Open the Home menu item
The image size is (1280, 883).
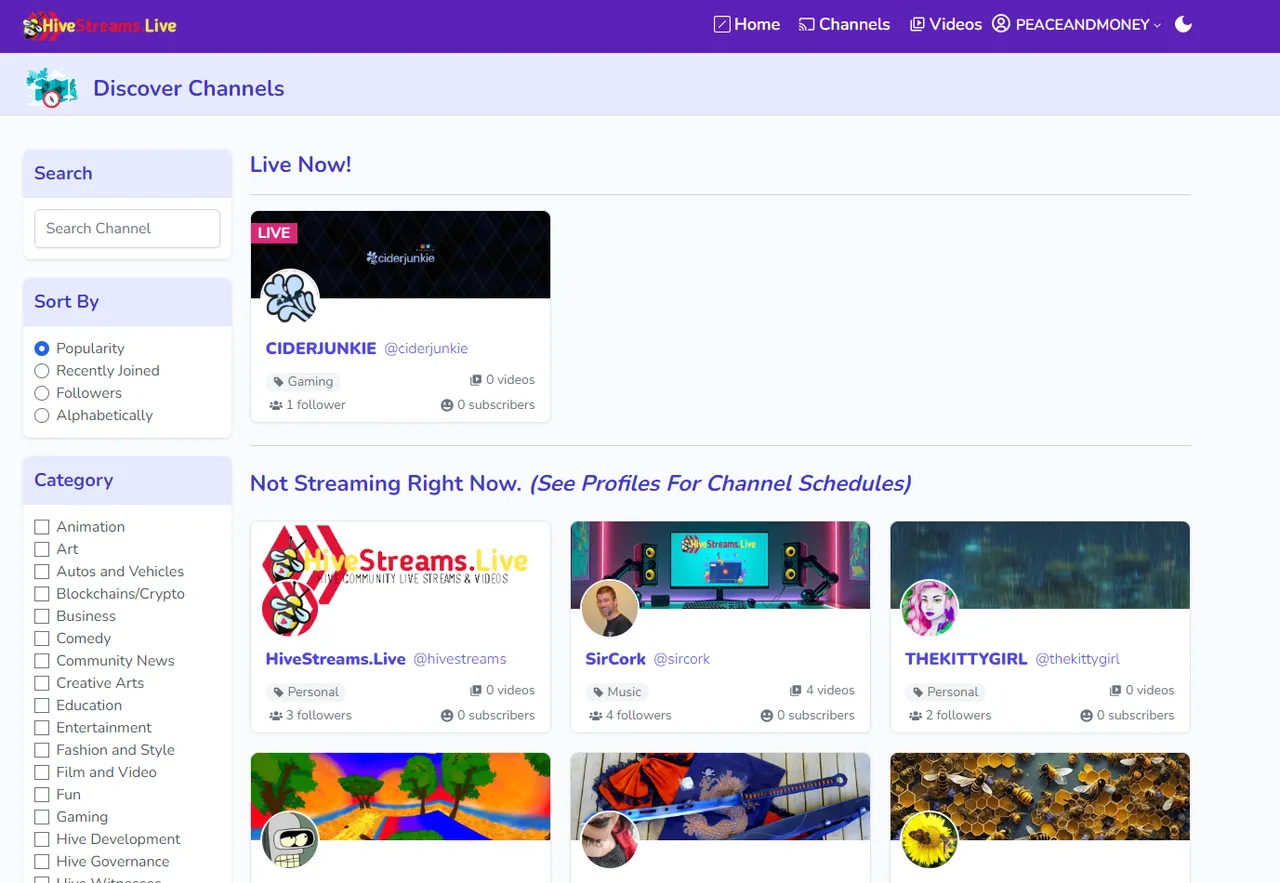(747, 24)
